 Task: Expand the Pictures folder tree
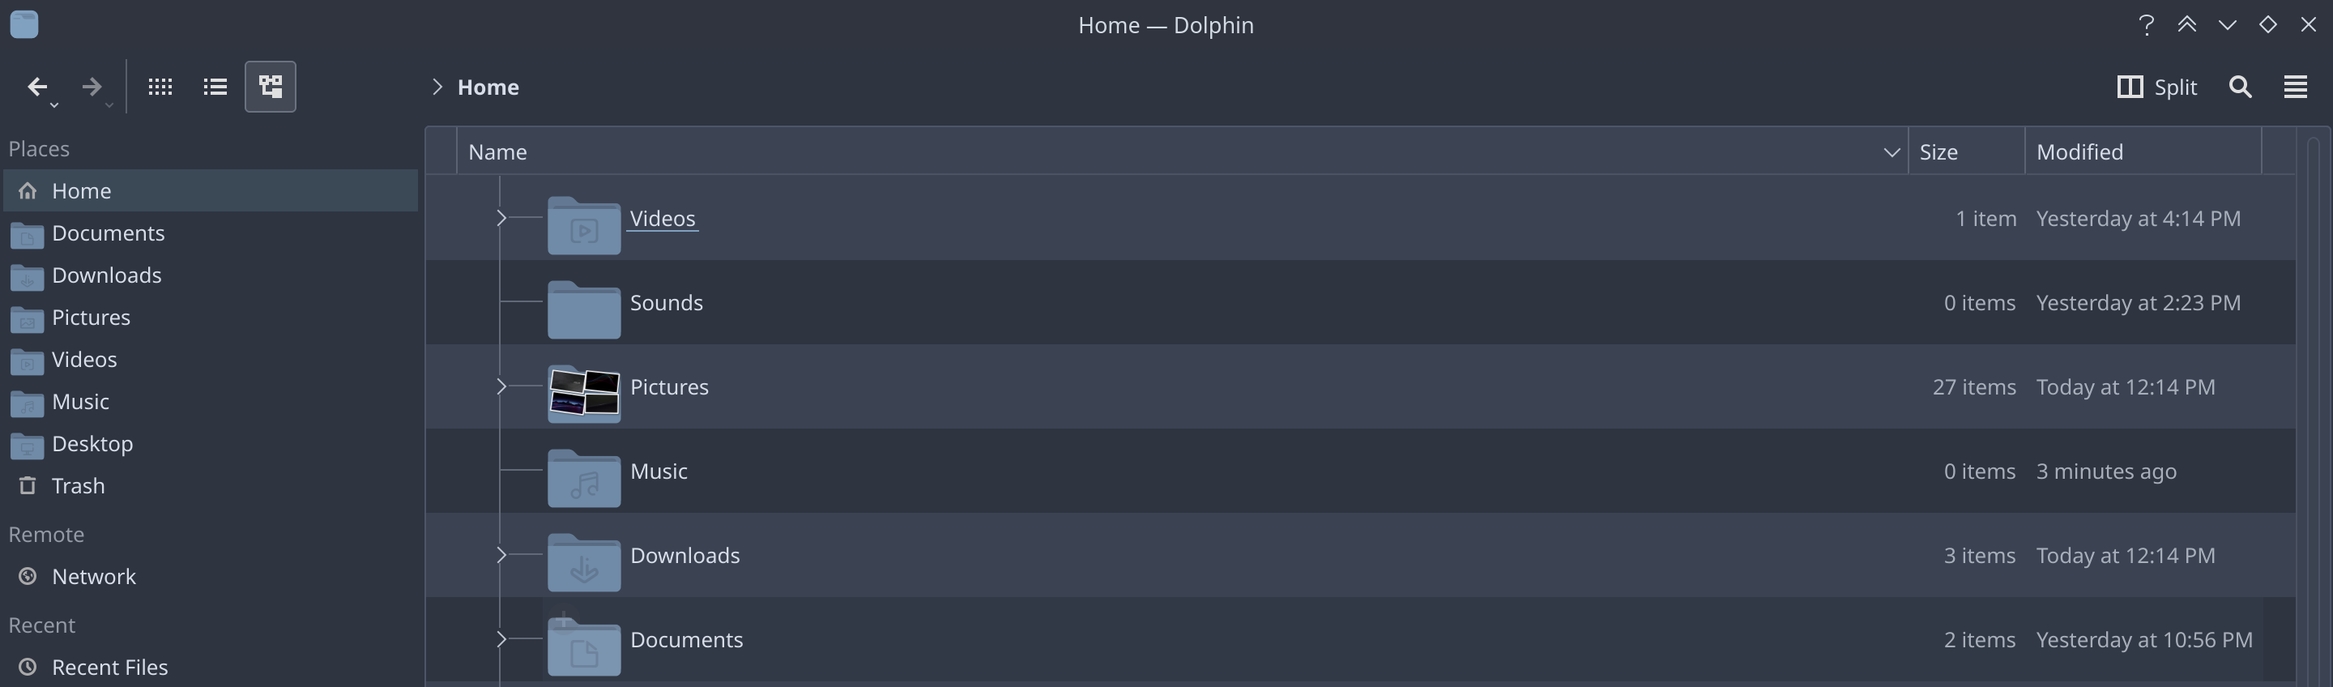(x=501, y=387)
